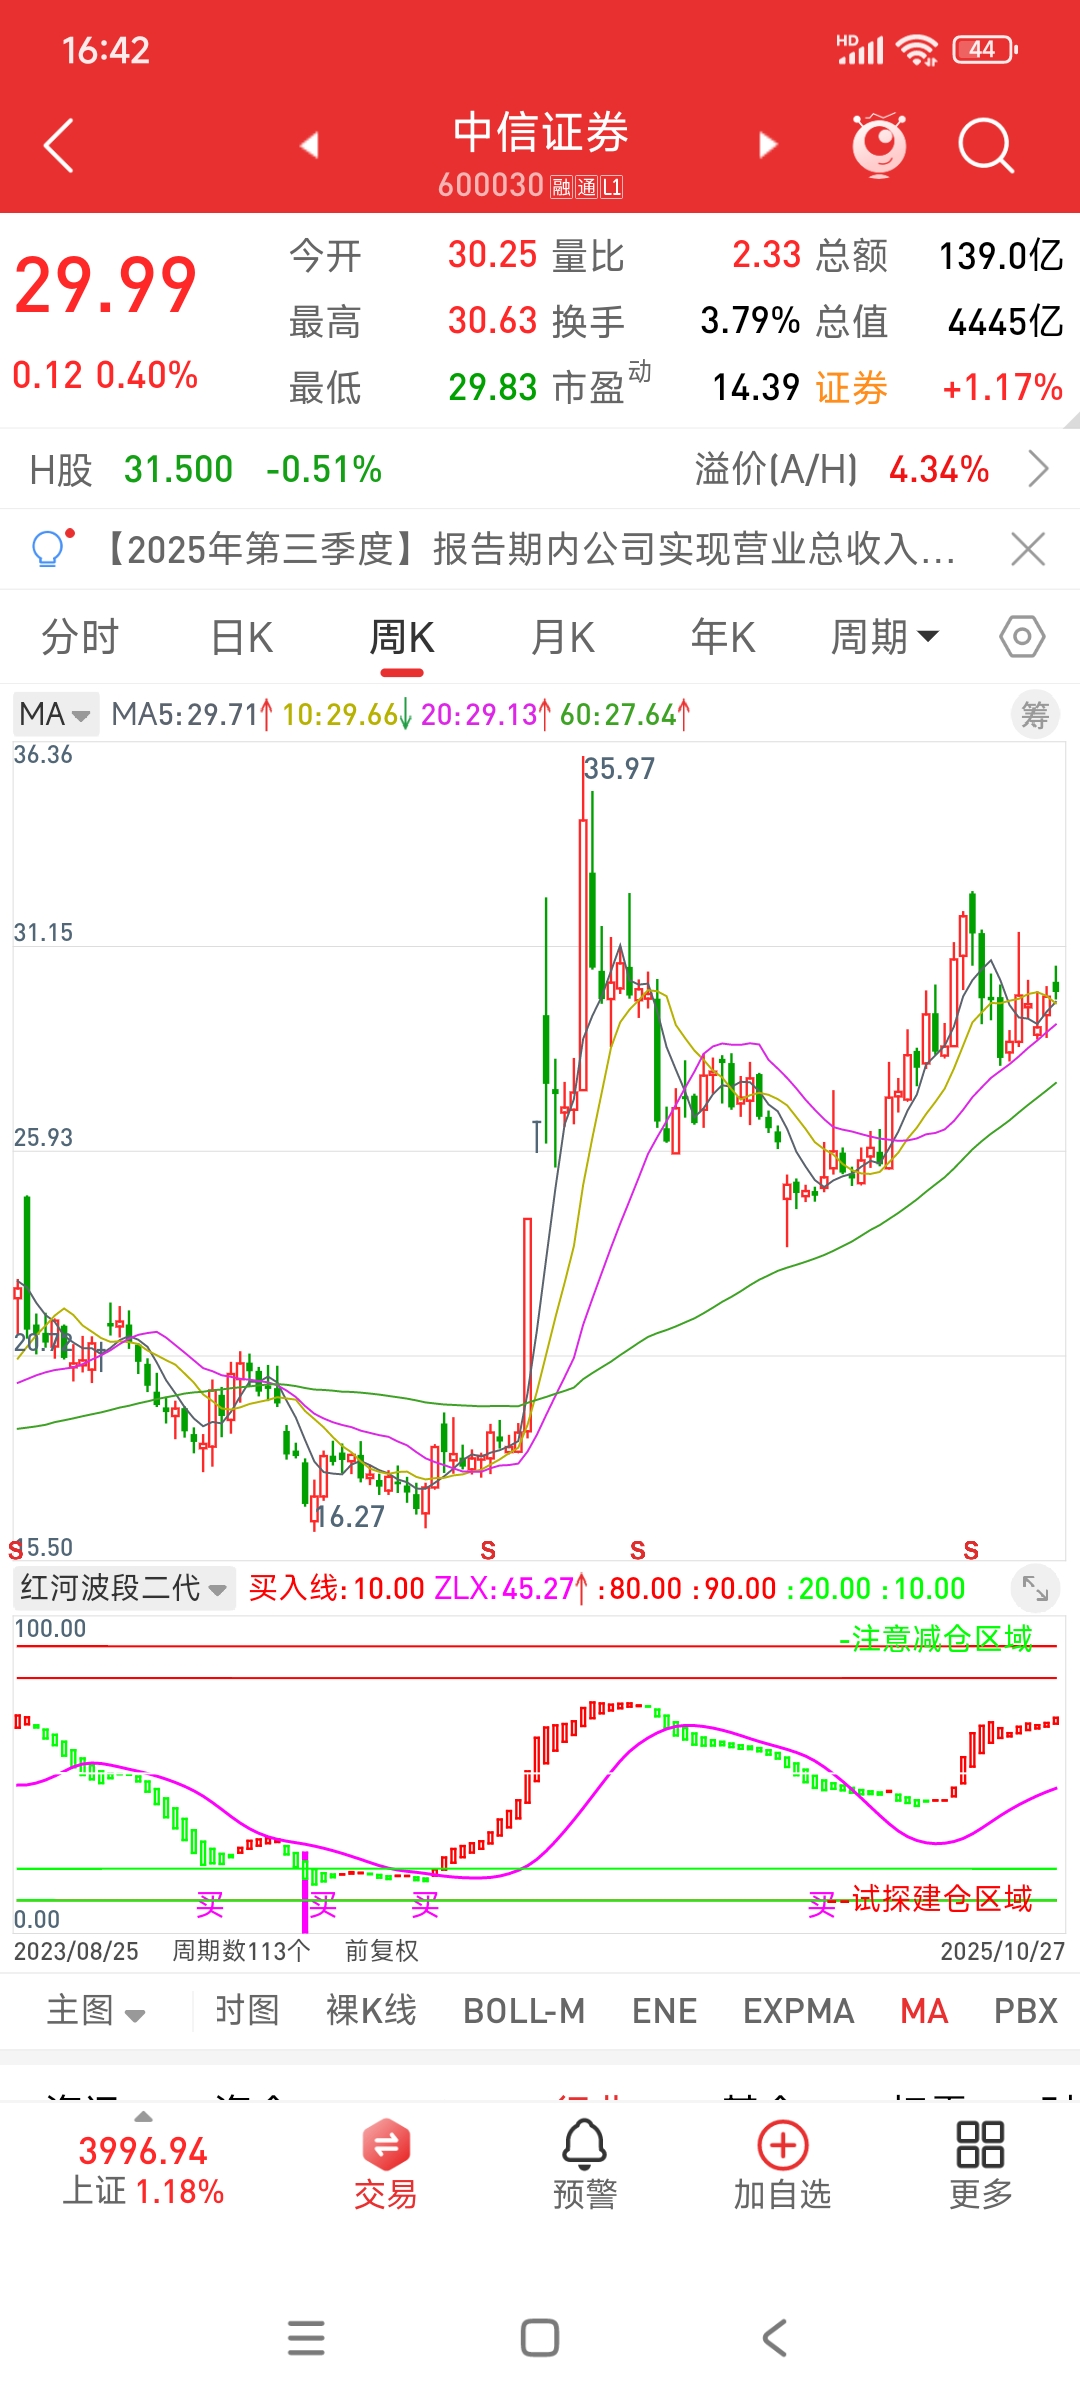Select PBX indicator
This screenshot has height=2400, width=1080.
click(1026, 2011)
